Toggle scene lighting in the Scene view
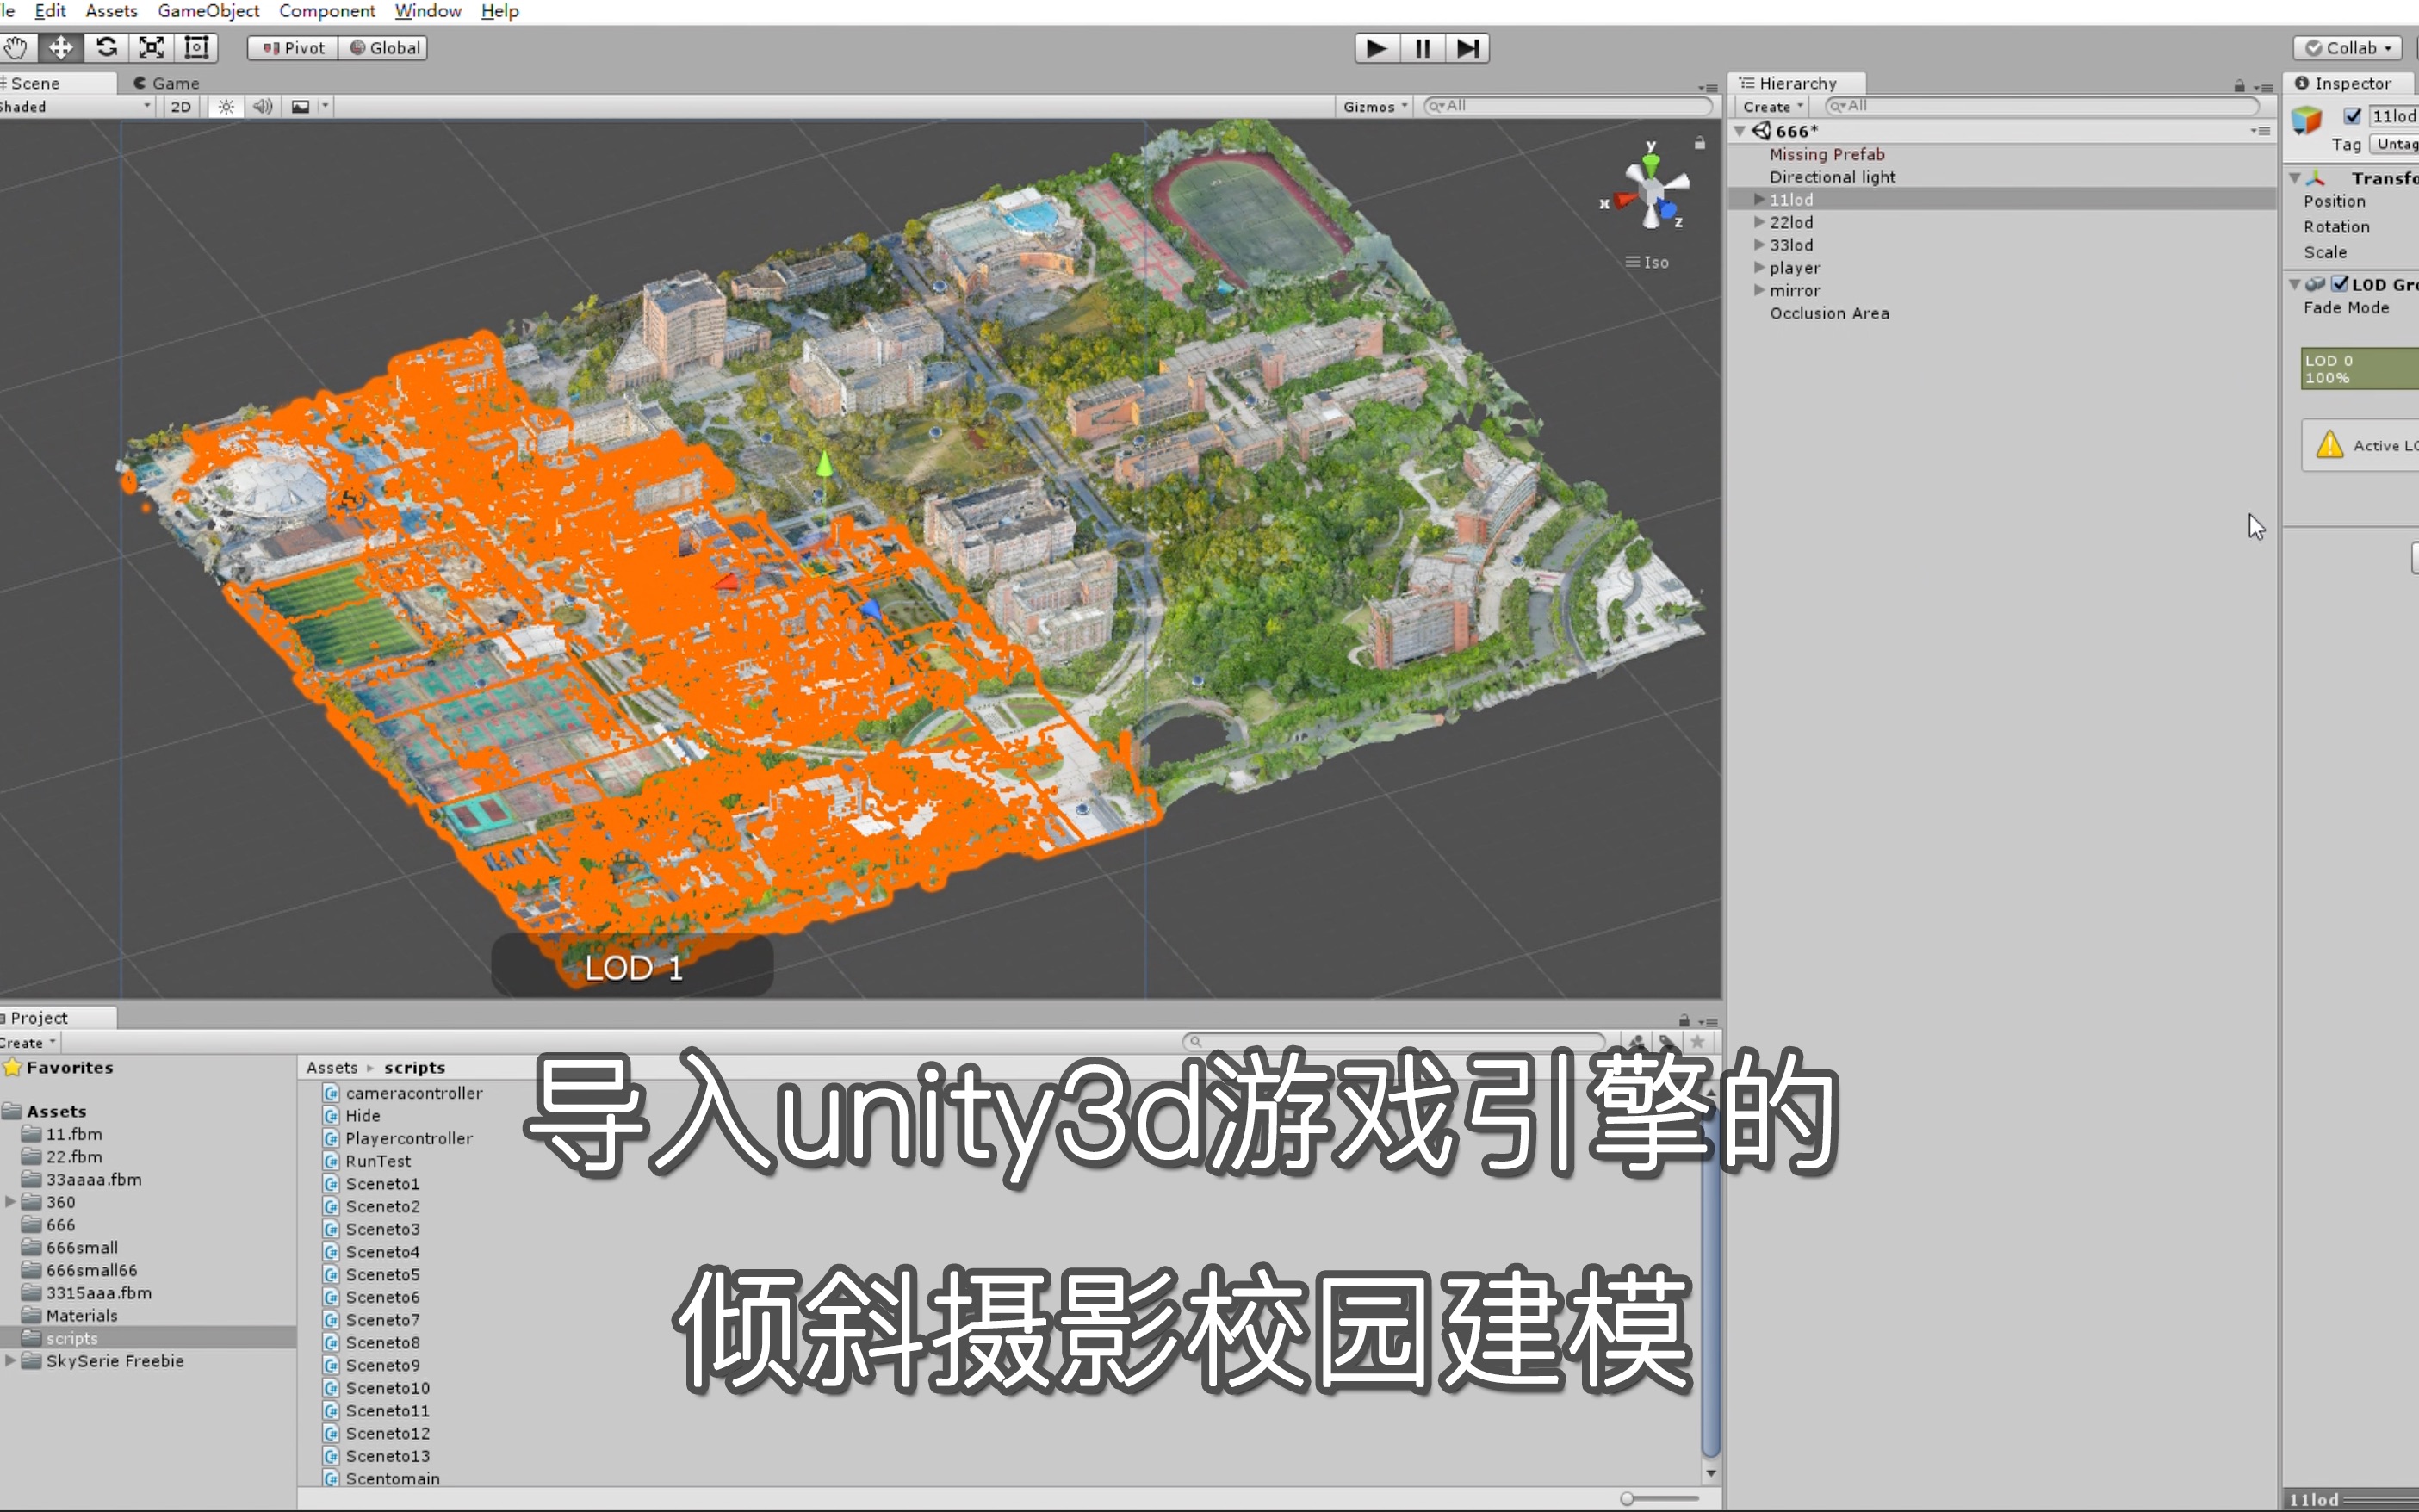This screenshot has width=2419, height=1512. point(226,106)
